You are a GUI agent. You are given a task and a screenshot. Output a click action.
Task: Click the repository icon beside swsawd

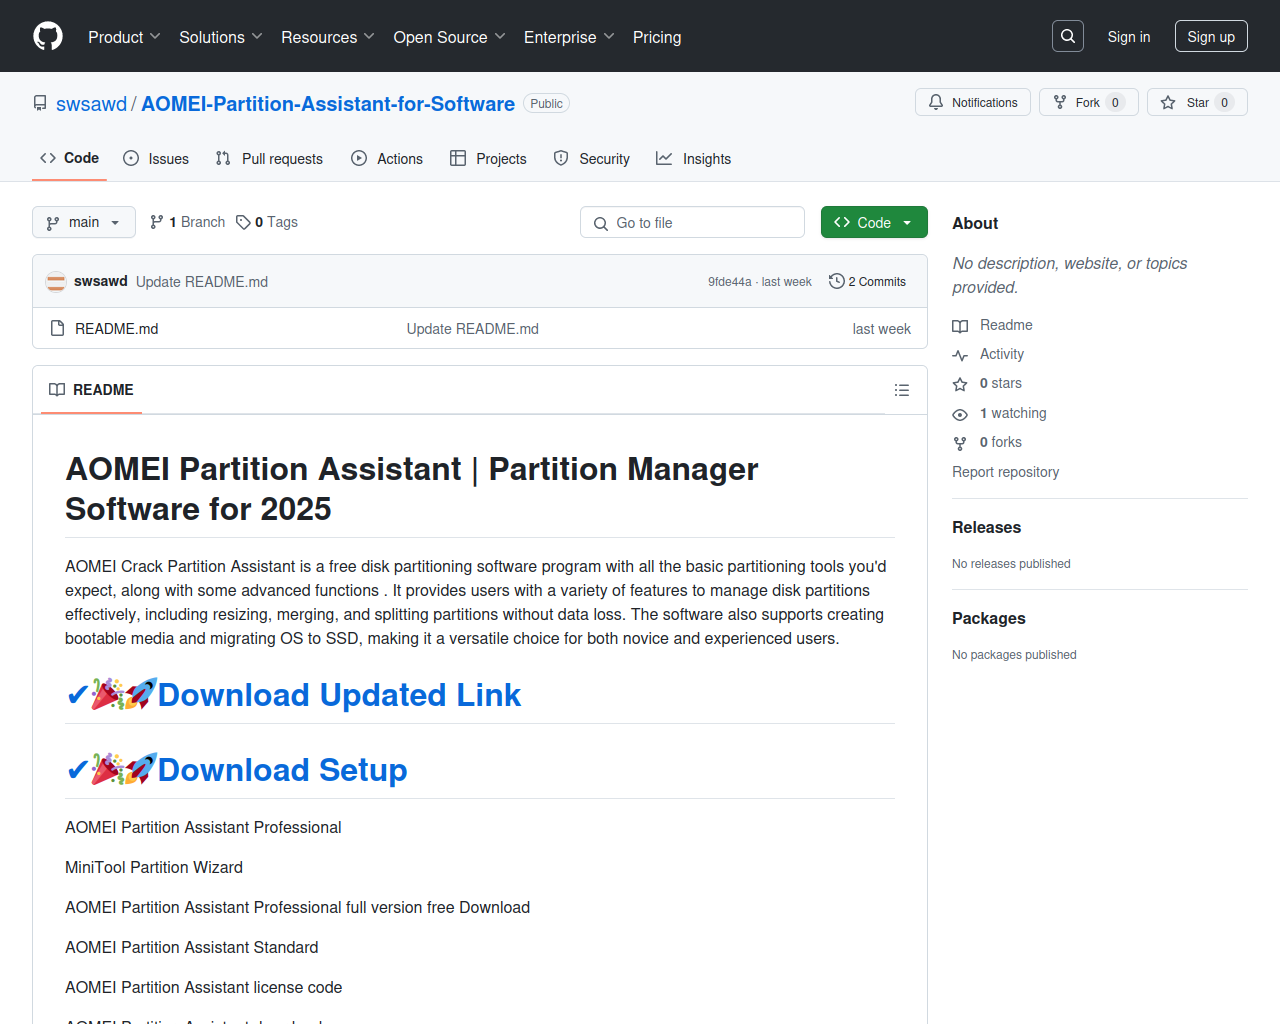click(40, 103)
